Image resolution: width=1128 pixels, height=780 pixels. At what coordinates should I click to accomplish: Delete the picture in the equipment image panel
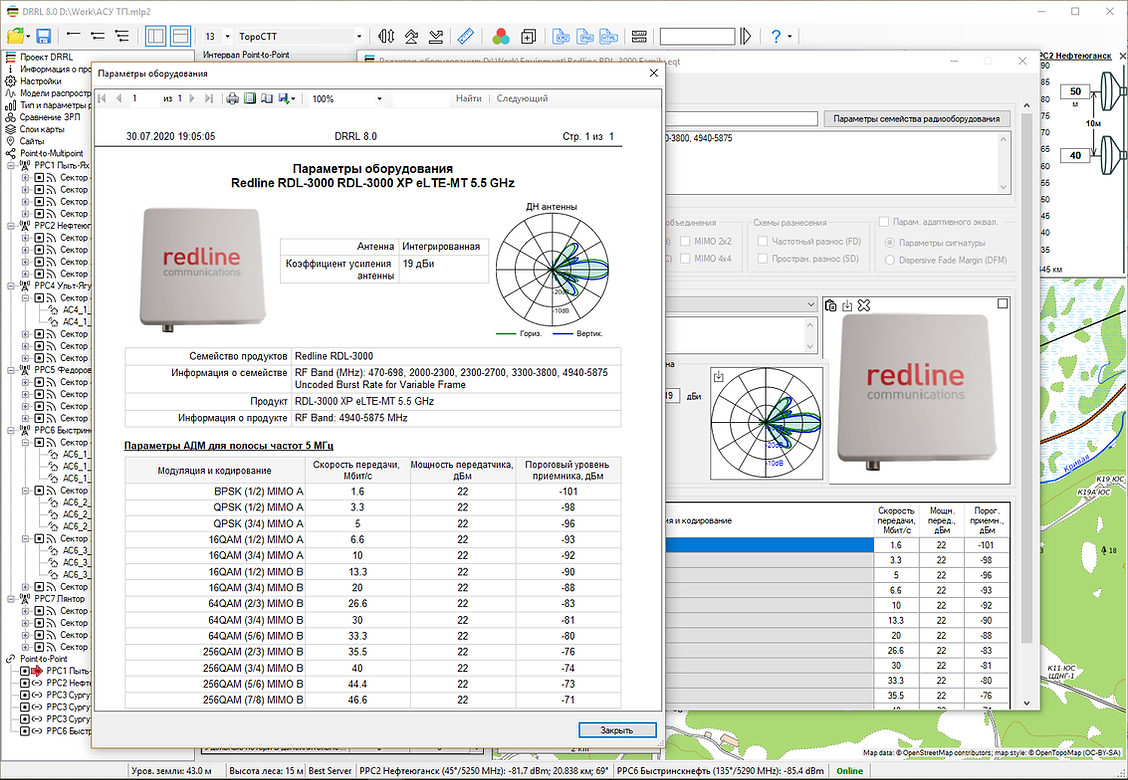coord(864,306)
